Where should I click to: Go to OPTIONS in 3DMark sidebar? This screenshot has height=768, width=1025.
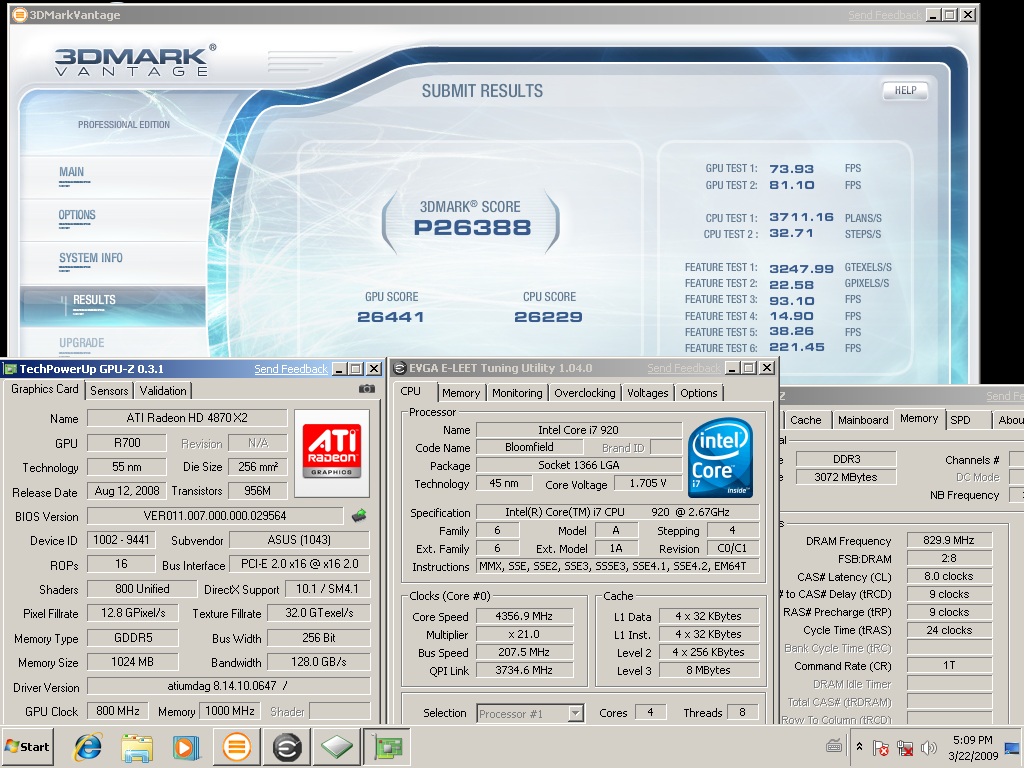click(x=77, y=215)
